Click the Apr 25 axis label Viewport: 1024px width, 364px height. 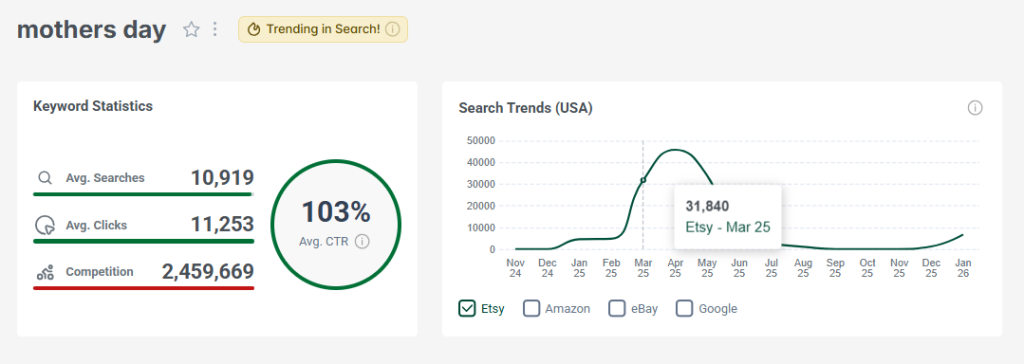click(x=675, y=267)
